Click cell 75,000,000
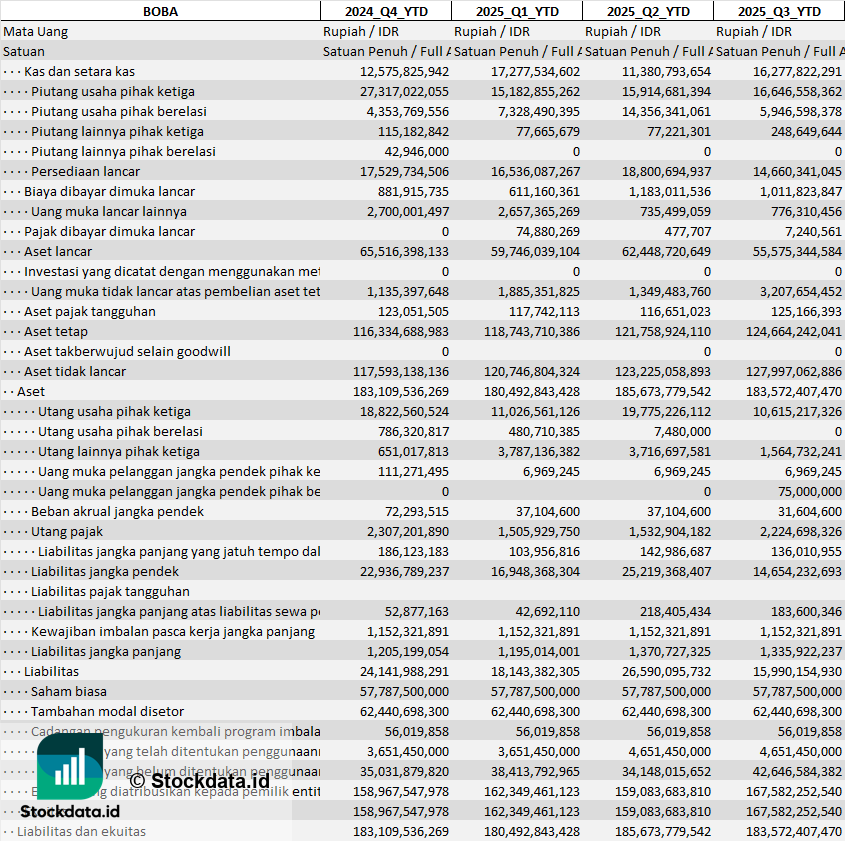Viewport: 845px width, 841px height. 810,490
